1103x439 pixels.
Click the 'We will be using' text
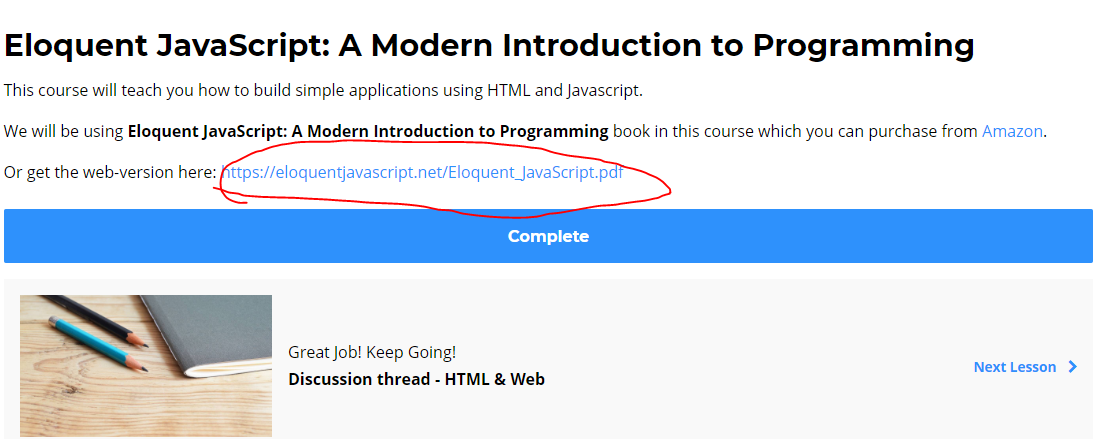[64, 131]
